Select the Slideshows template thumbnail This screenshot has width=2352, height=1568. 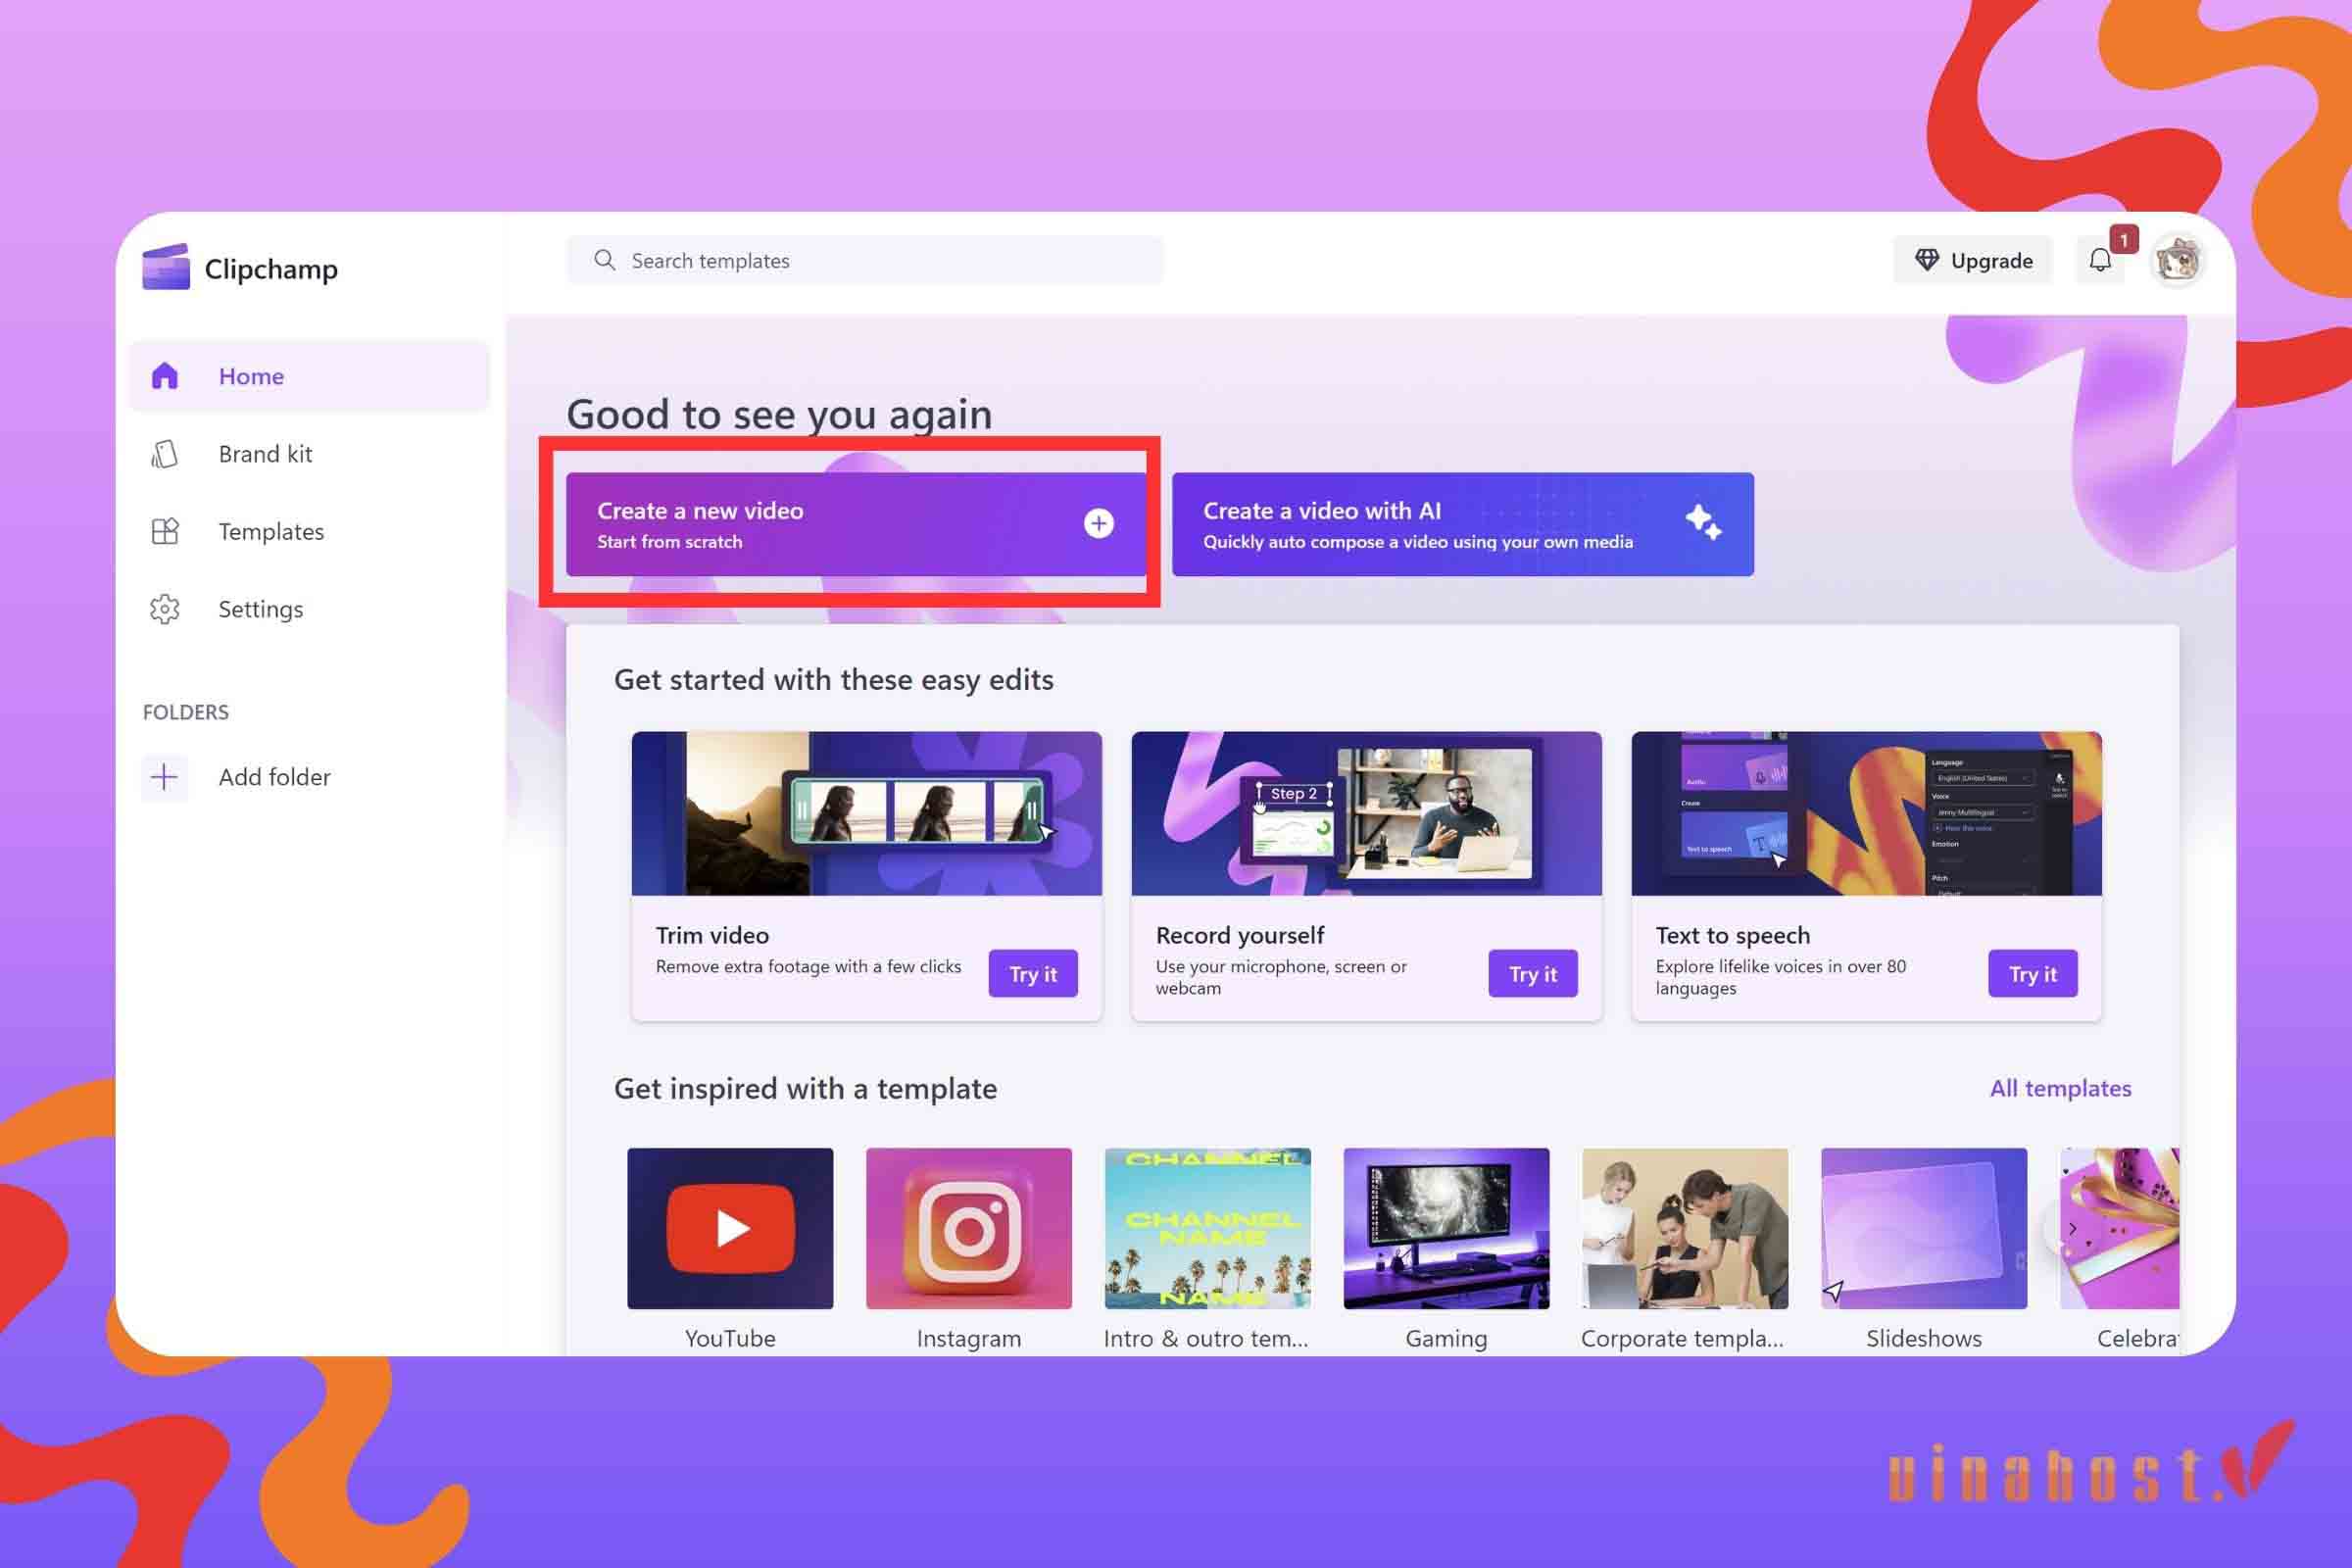coord(1924,1228)
